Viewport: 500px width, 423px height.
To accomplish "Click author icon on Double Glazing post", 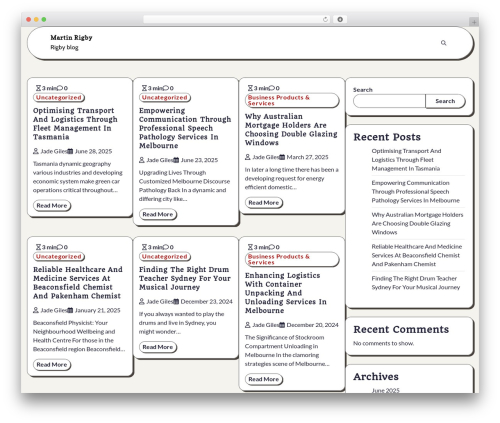I will pyautogui.click(x=248, y=157).
